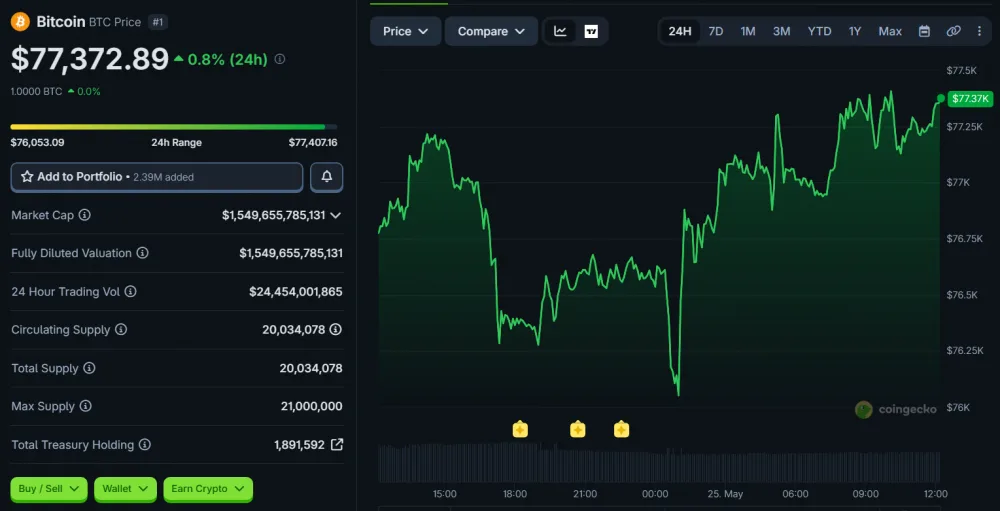
Task: Click the $76K axis label
Action: [958, 407]
